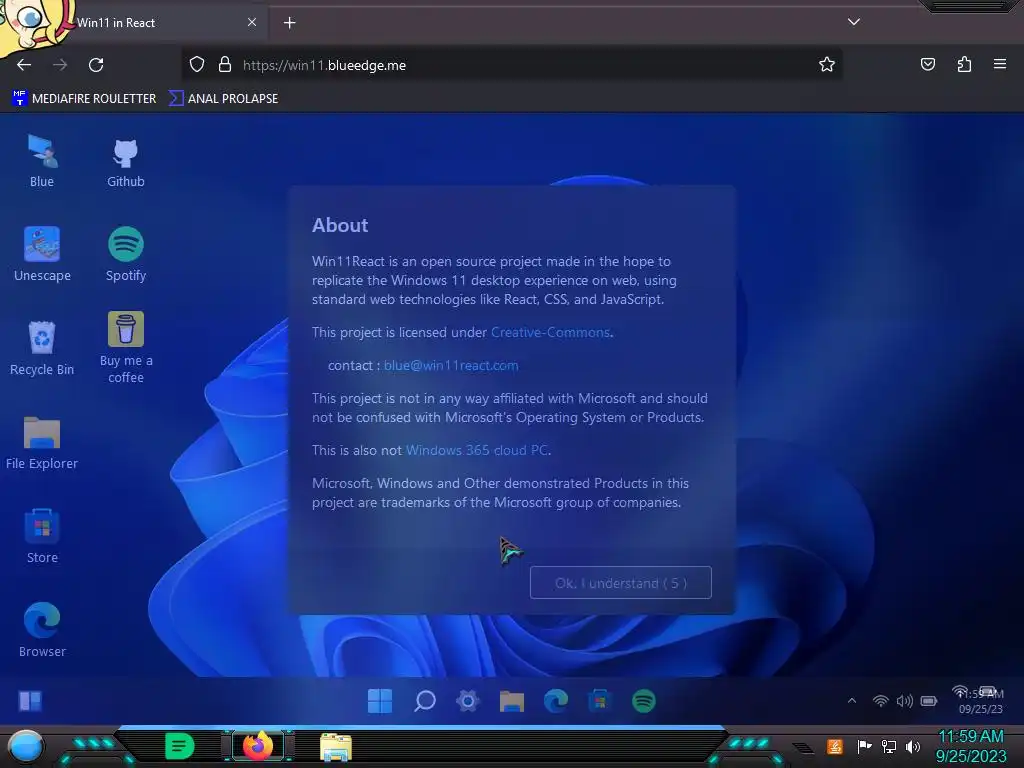1024x768 pixels.
Task: Click host tray action center flag icon
Action: click(x=863, y=746)
